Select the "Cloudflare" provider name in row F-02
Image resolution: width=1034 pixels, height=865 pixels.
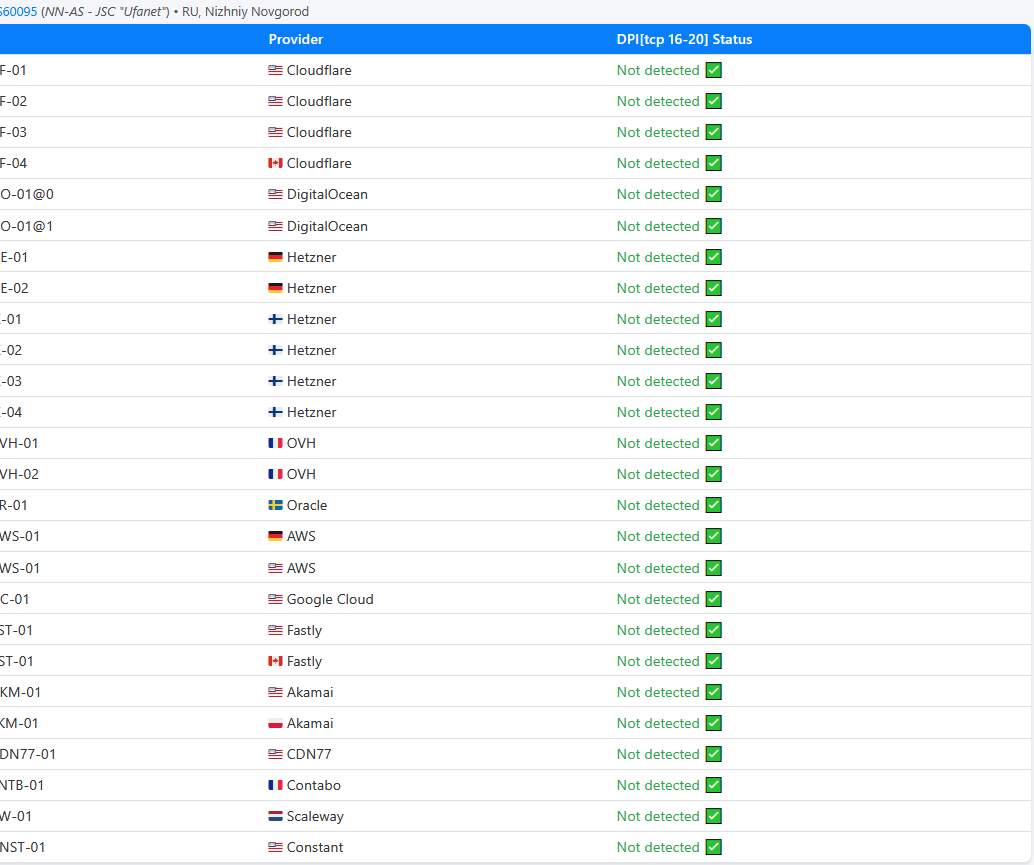(x=319, y=102)
